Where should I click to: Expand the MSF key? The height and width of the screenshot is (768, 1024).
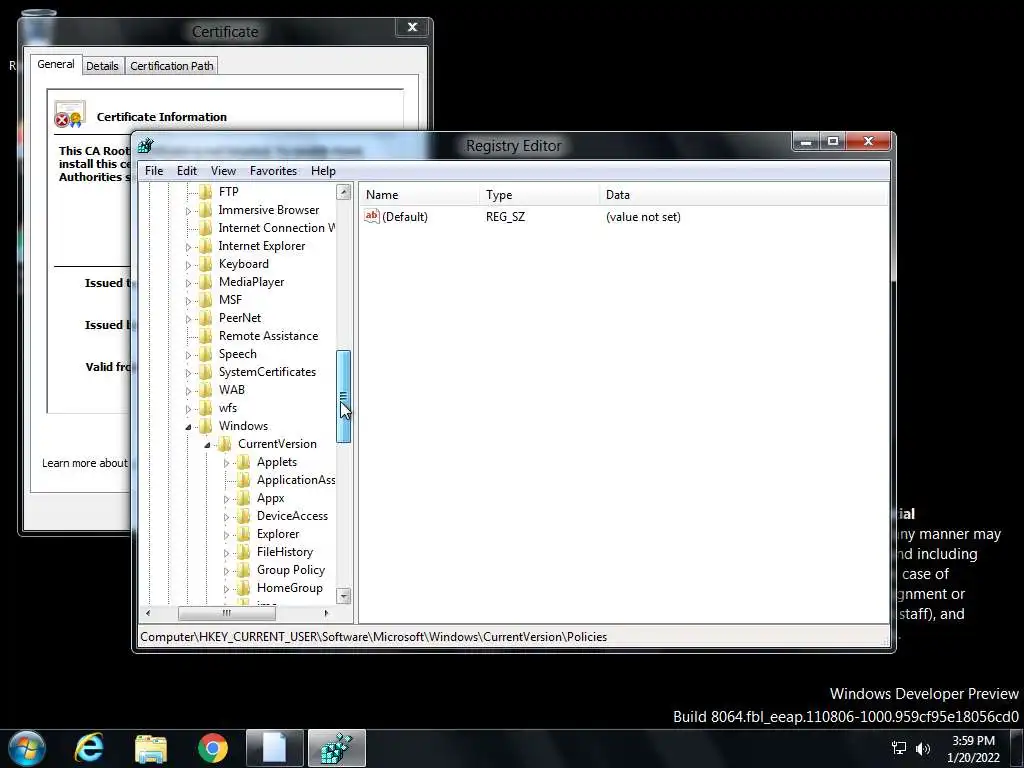click(188, 301)
